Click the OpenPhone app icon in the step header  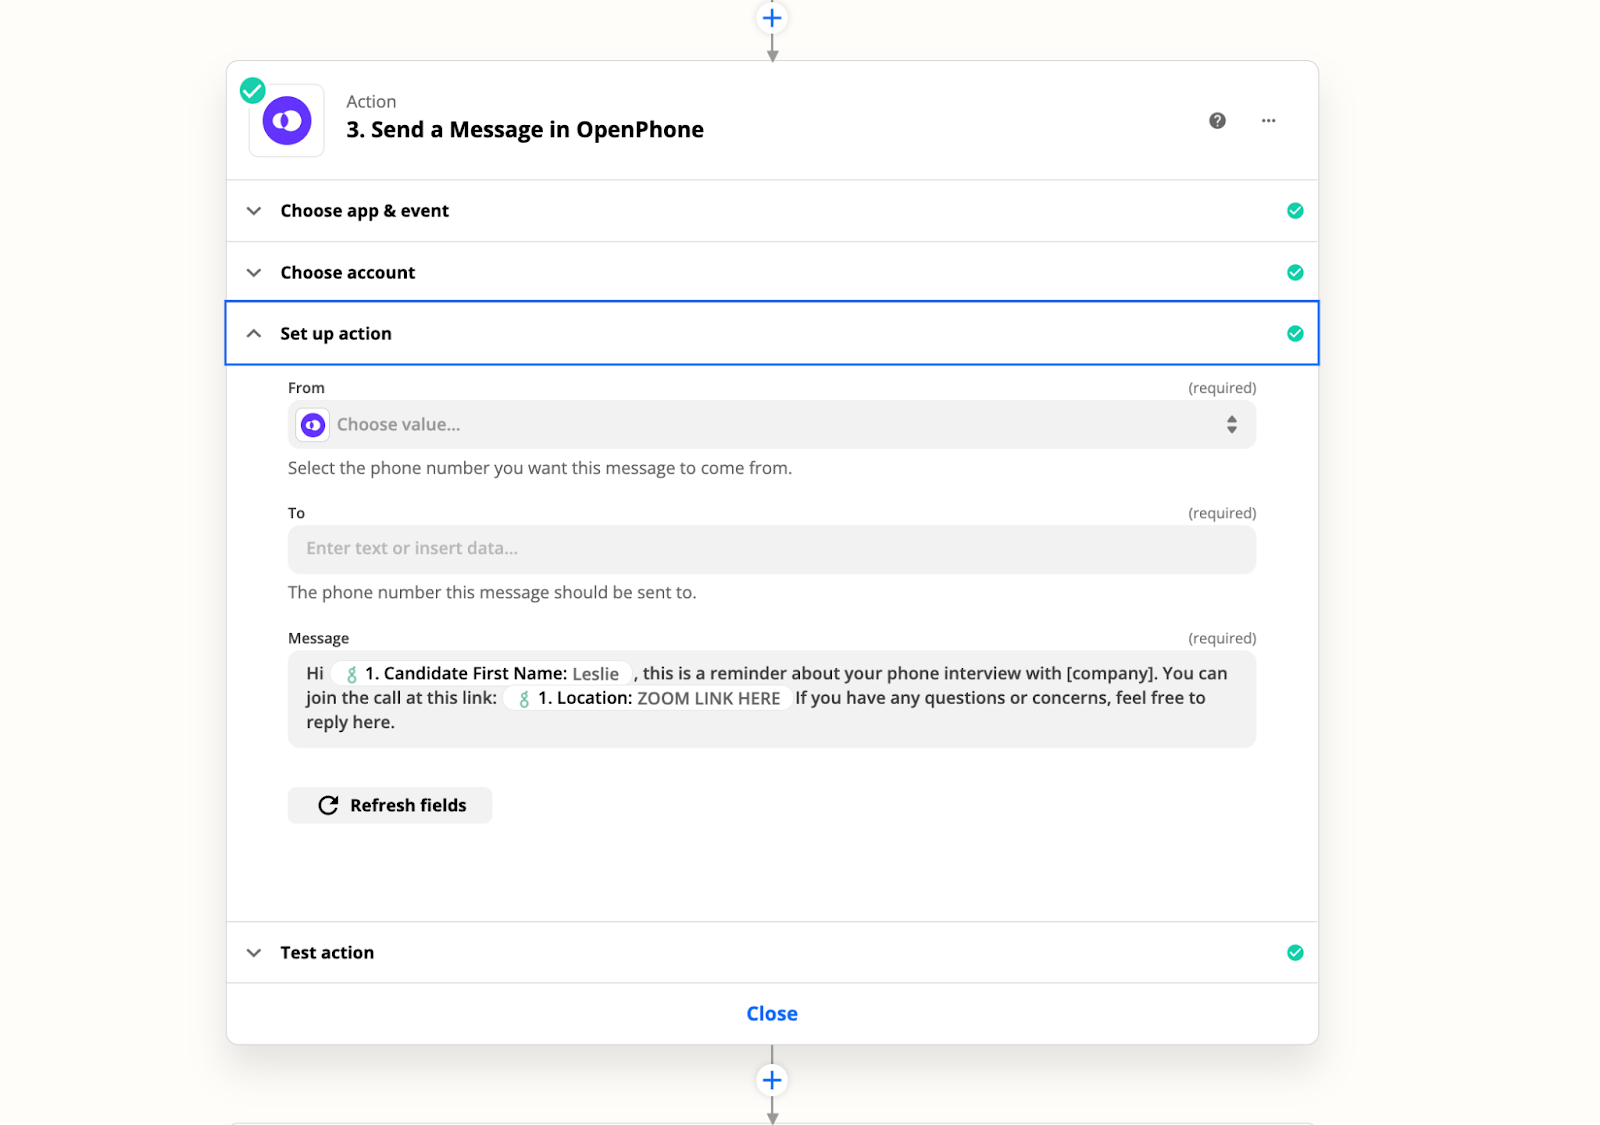[x=287, y=121]
